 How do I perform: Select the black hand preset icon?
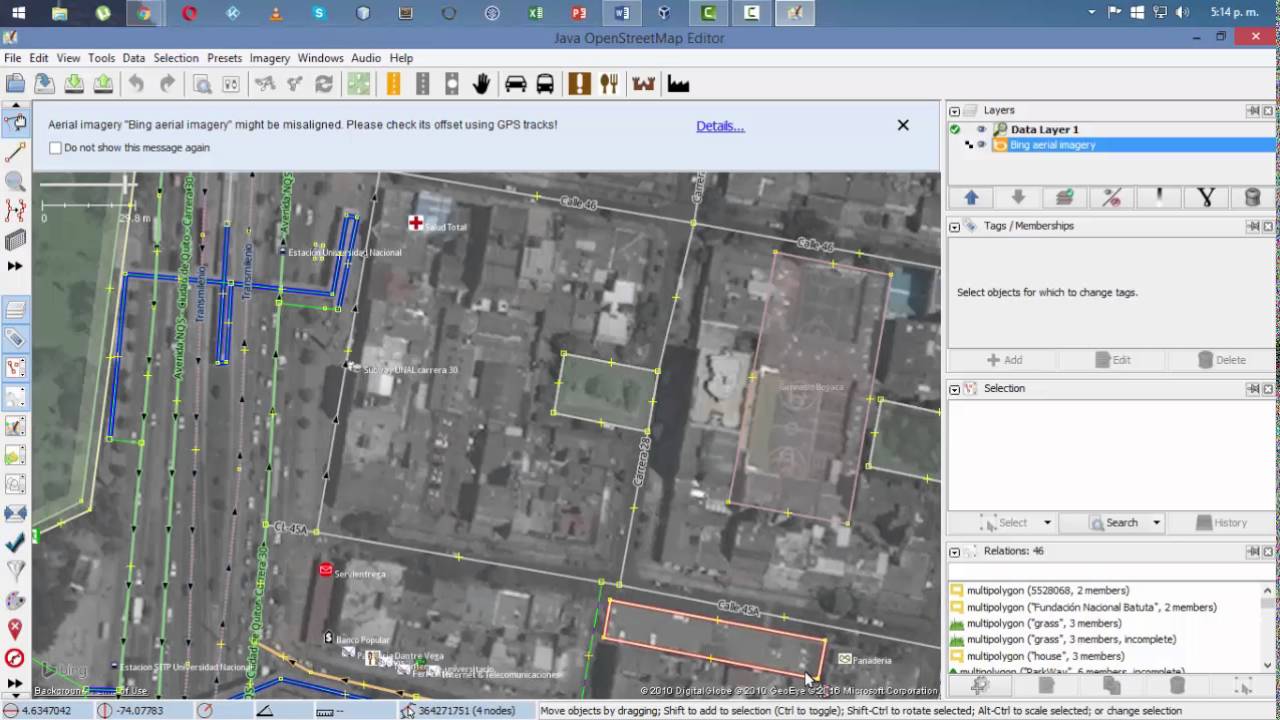tap(481, 84)
